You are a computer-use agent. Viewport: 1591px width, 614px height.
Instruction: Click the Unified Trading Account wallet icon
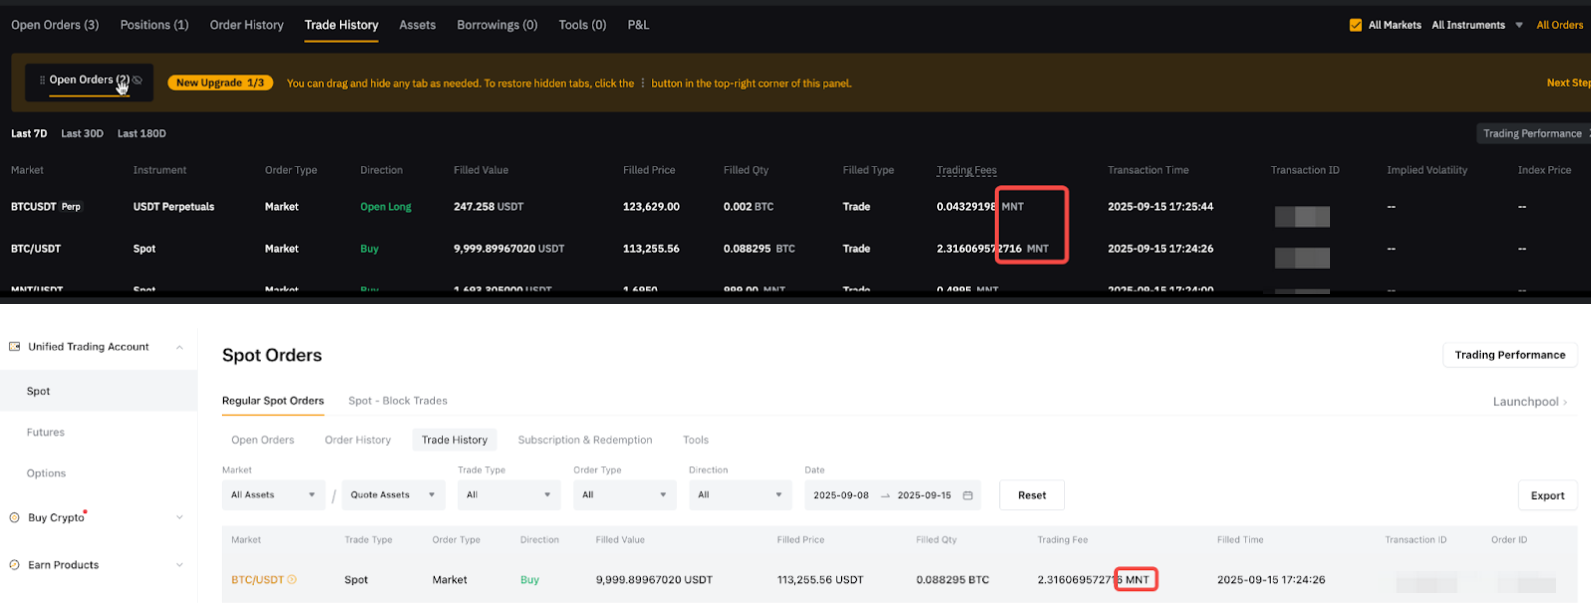[x=15, y=347]
